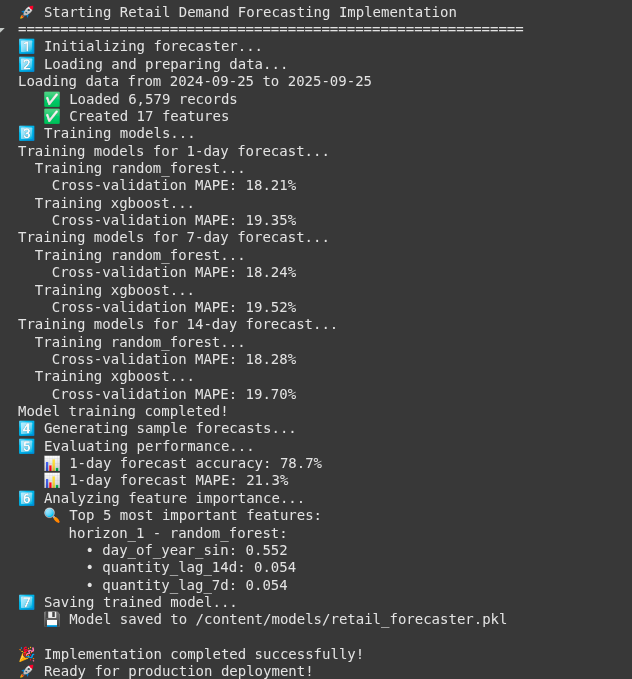Click the bar chart icon beside "1-day forecast MAPE"
The width and height of the screenshot is (632, 679).
[x=52, y=480]
